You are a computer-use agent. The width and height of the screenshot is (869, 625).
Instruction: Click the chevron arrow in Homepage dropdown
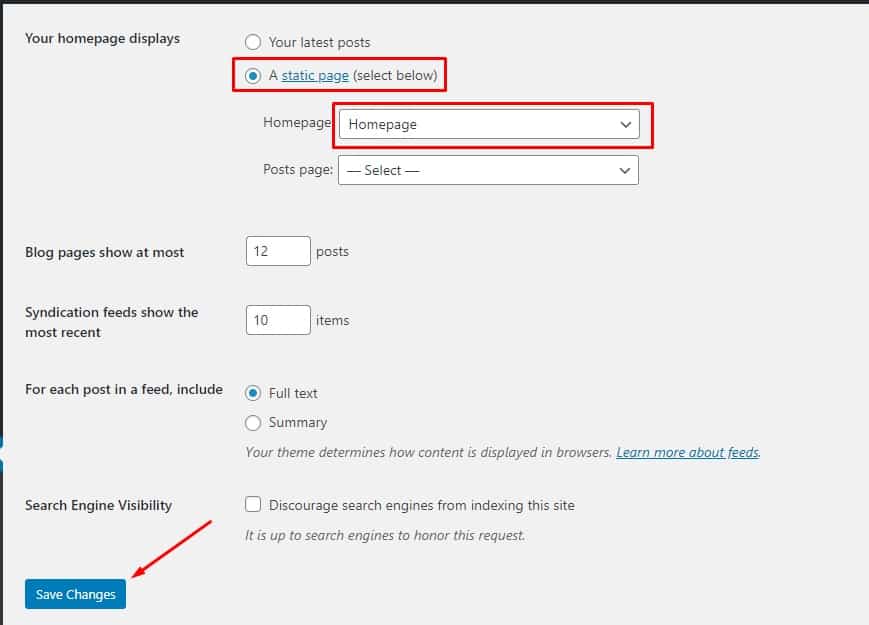point(626,125)
